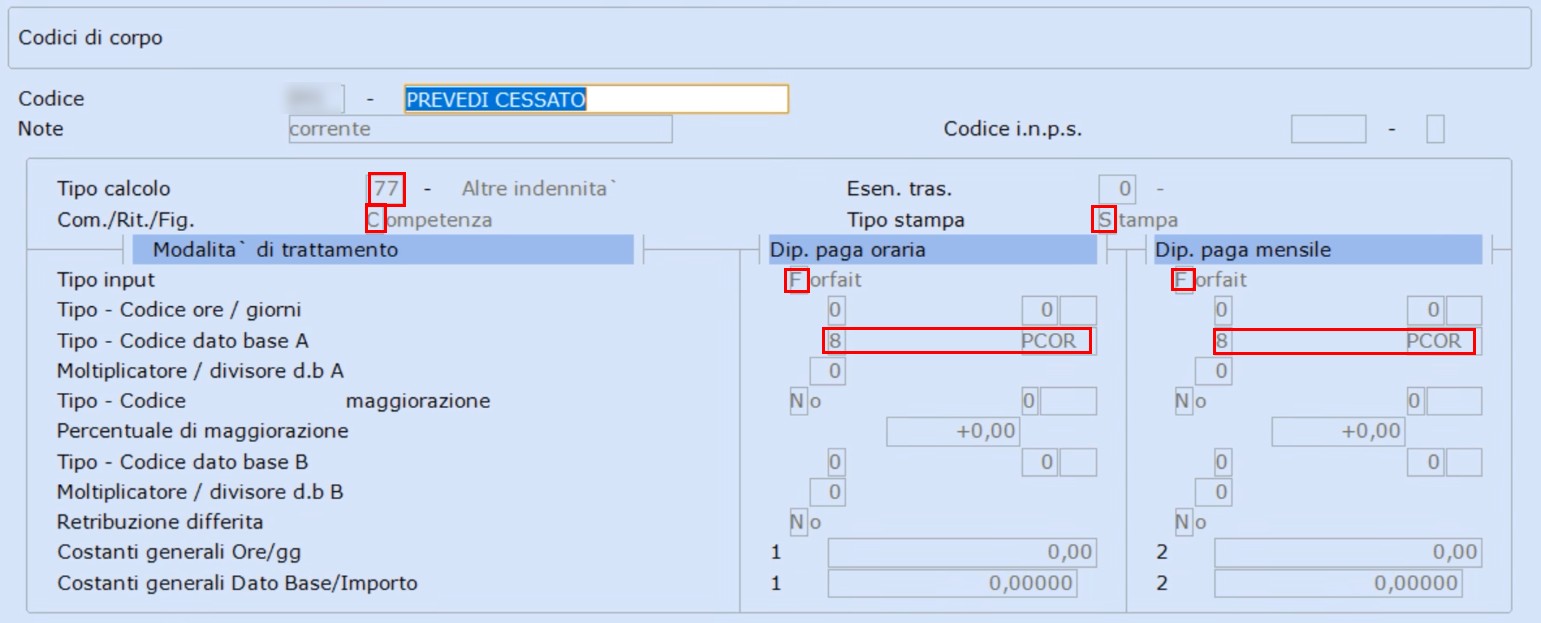Click the Tipo calcolo label
The width and height of the screenshot is (1541, 623).
pos(114,188)
